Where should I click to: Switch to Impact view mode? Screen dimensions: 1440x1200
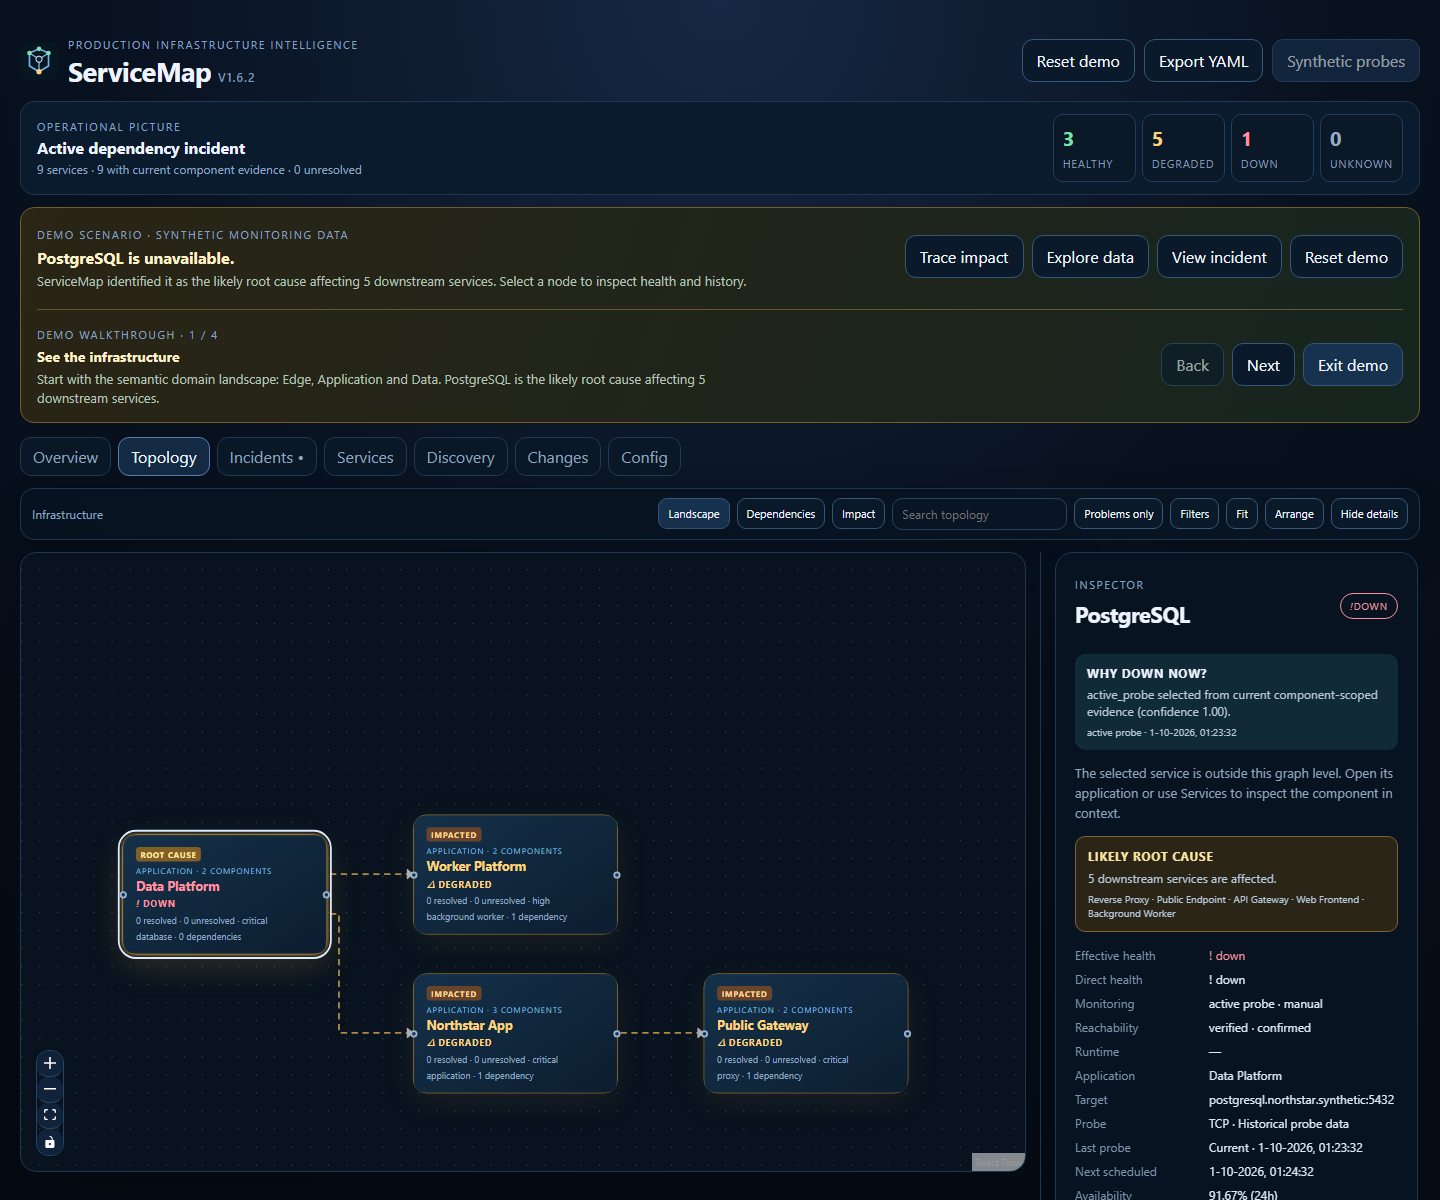tap(858, 514)
